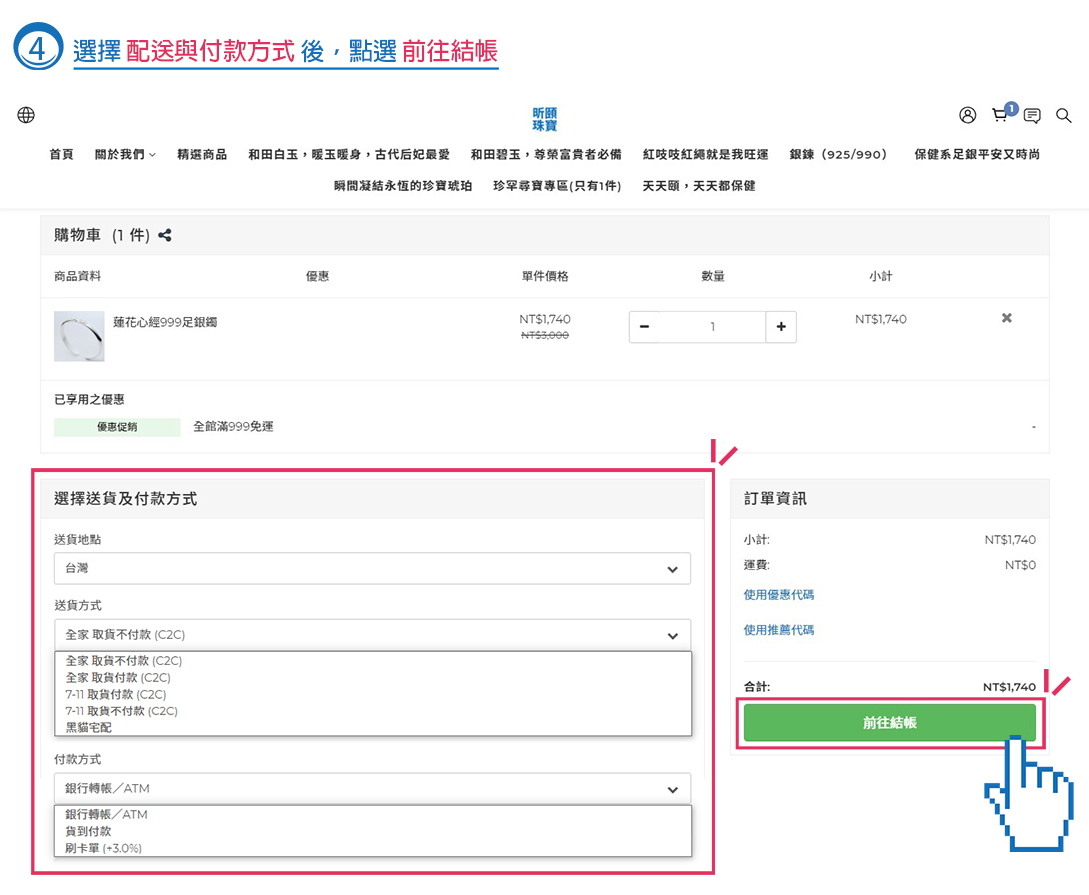Expand the 付款方式 dropdown
The width and height of the screenshot is (1089, 895).
click(372, 788)
